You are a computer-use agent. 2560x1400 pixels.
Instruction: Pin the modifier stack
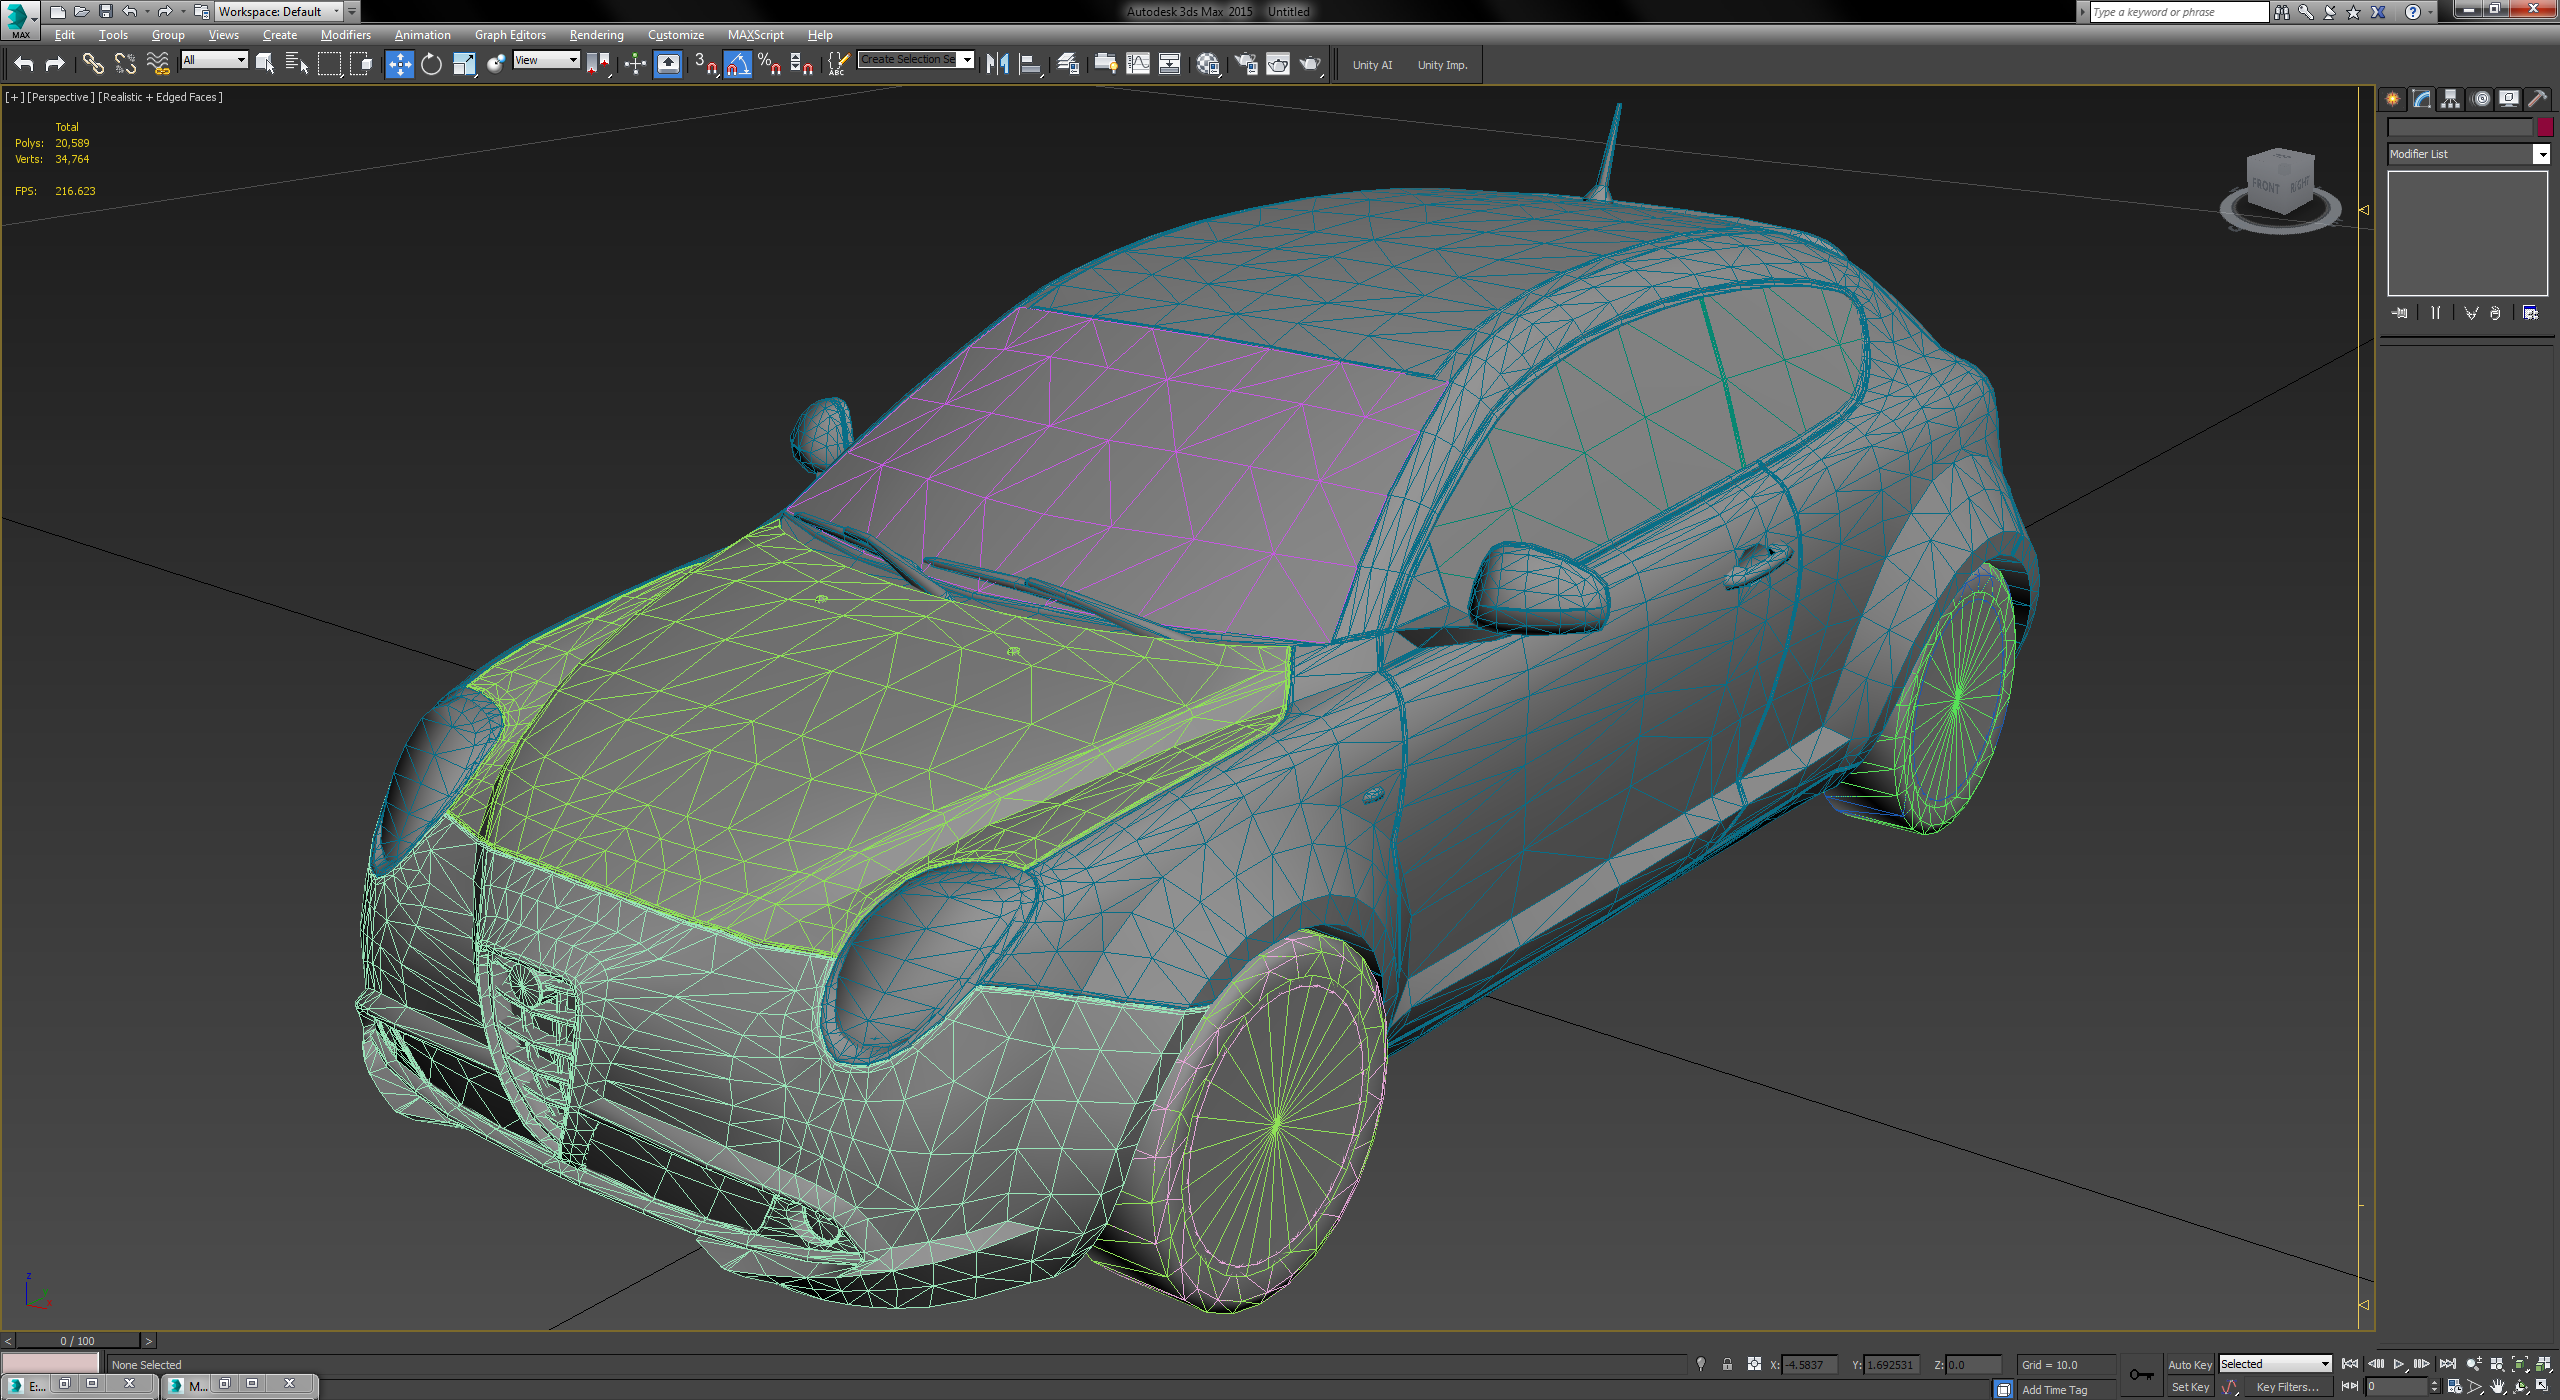(2399, 312)
